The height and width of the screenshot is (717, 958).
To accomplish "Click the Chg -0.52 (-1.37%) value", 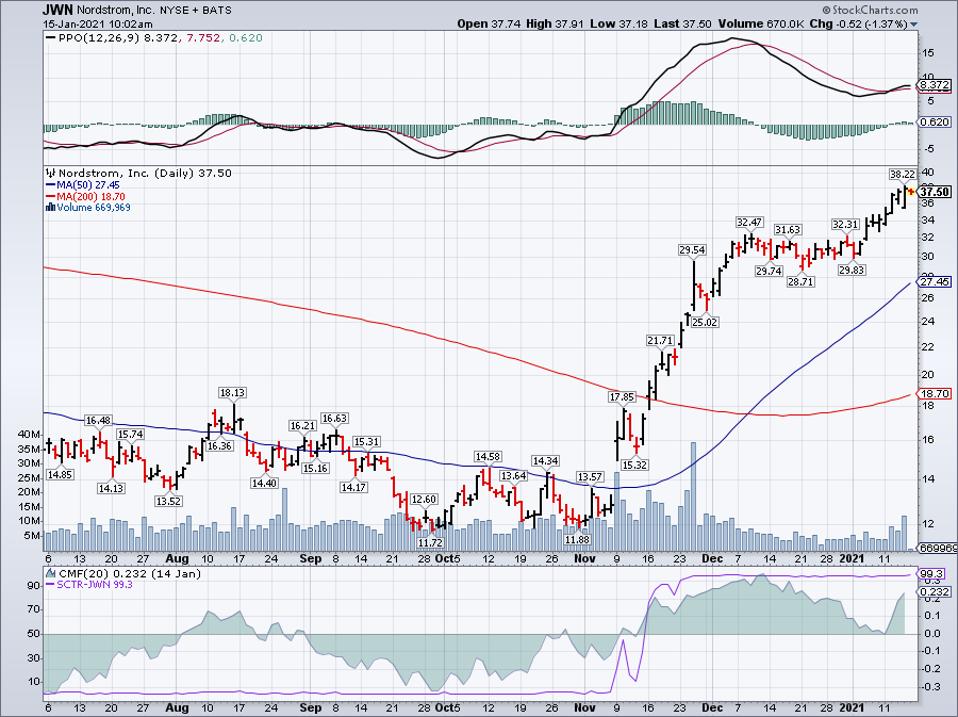I will 859,24.
